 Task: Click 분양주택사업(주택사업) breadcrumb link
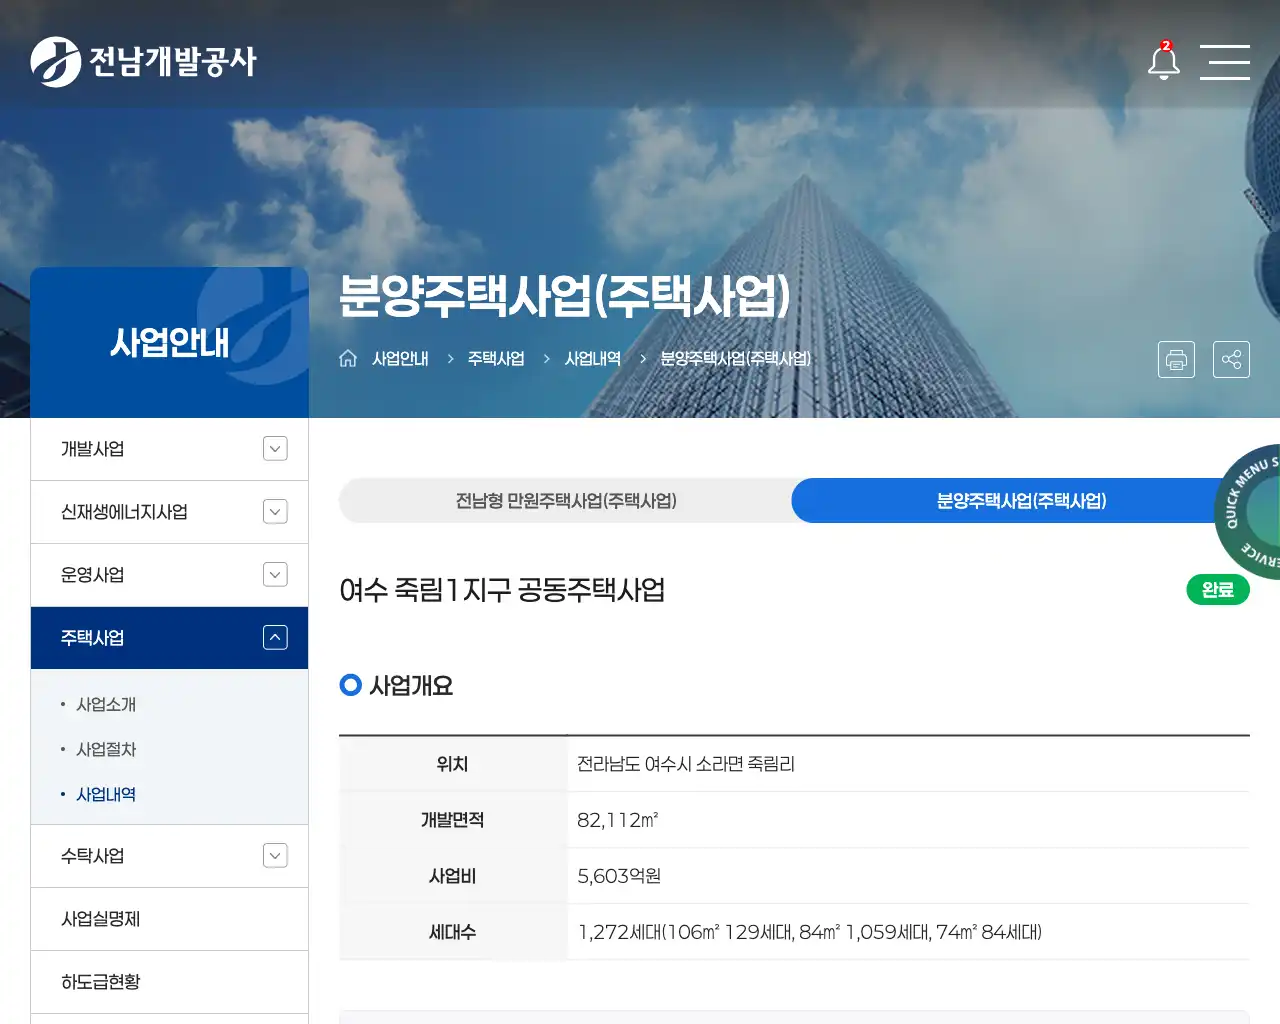736,358
